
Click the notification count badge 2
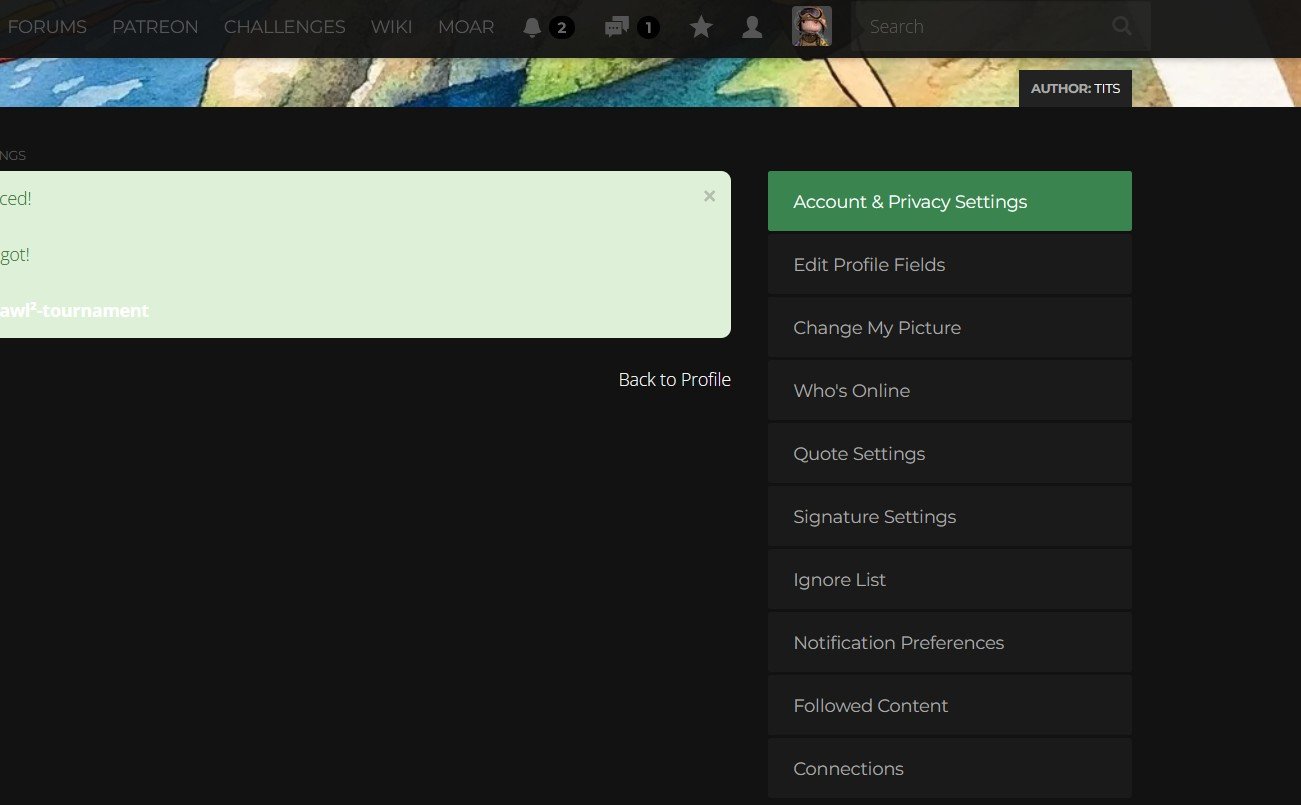(x=561, y=27)
